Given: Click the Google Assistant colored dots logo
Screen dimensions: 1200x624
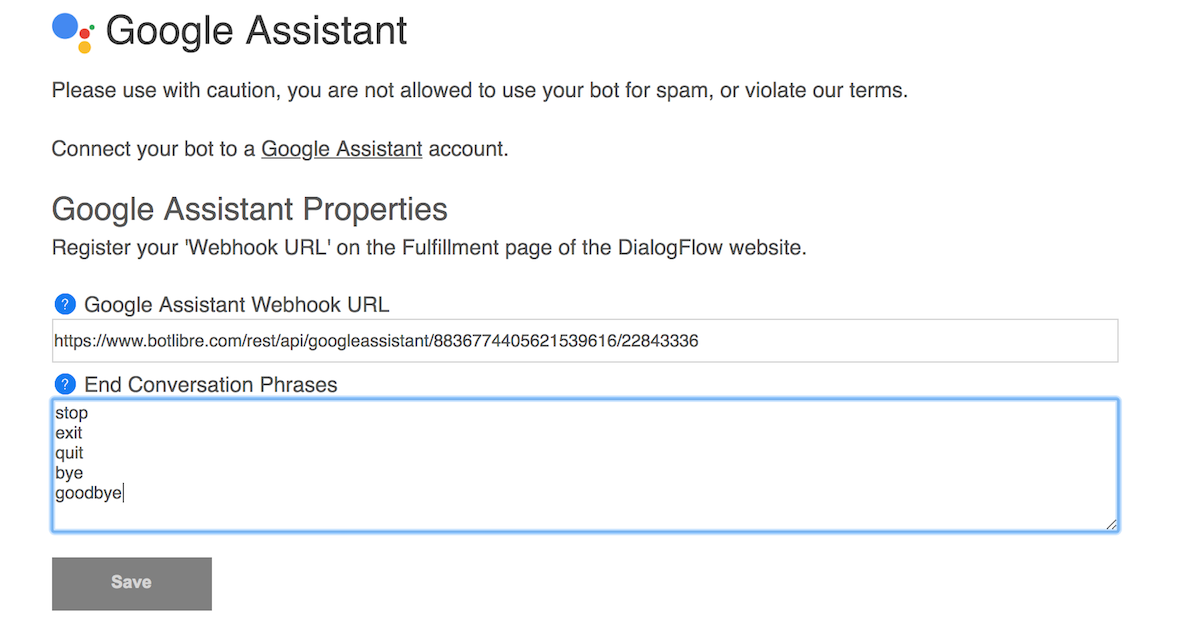Looking at the screenshot, I should 73,32.
